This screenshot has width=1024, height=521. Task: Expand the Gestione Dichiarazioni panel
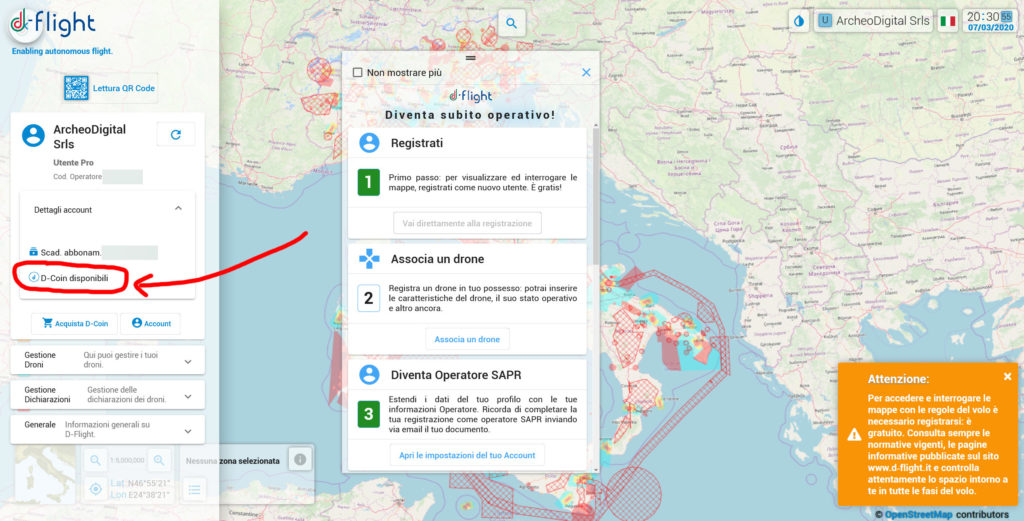[108, 394]
